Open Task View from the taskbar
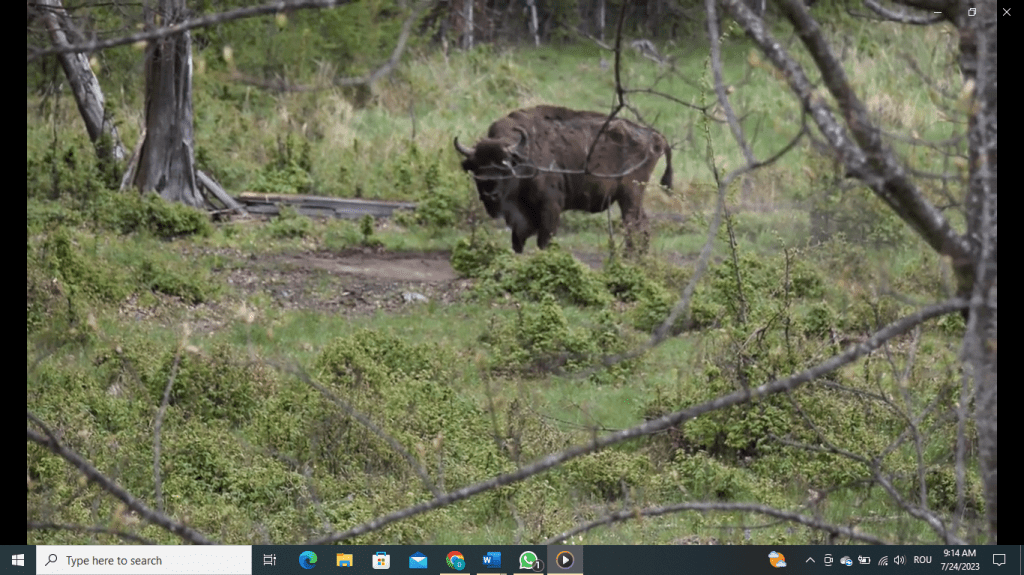The width and height of the screenshot is (1024, 575). pos(270,560)
